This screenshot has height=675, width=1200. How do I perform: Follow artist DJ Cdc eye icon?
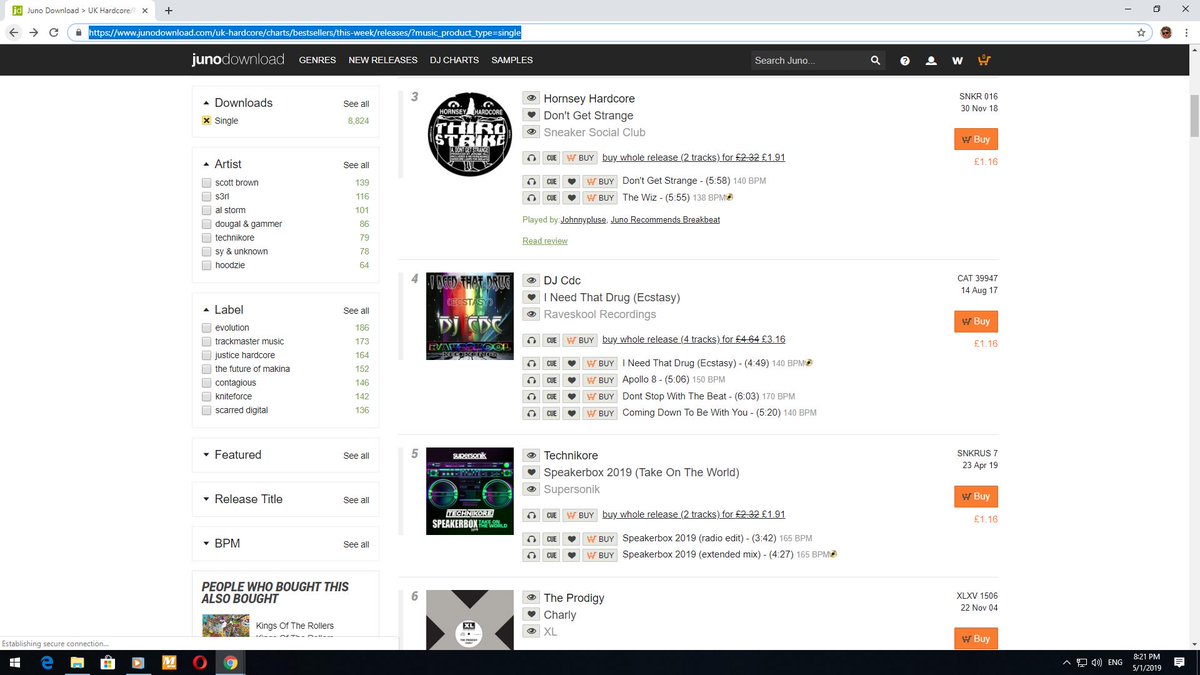531,280
